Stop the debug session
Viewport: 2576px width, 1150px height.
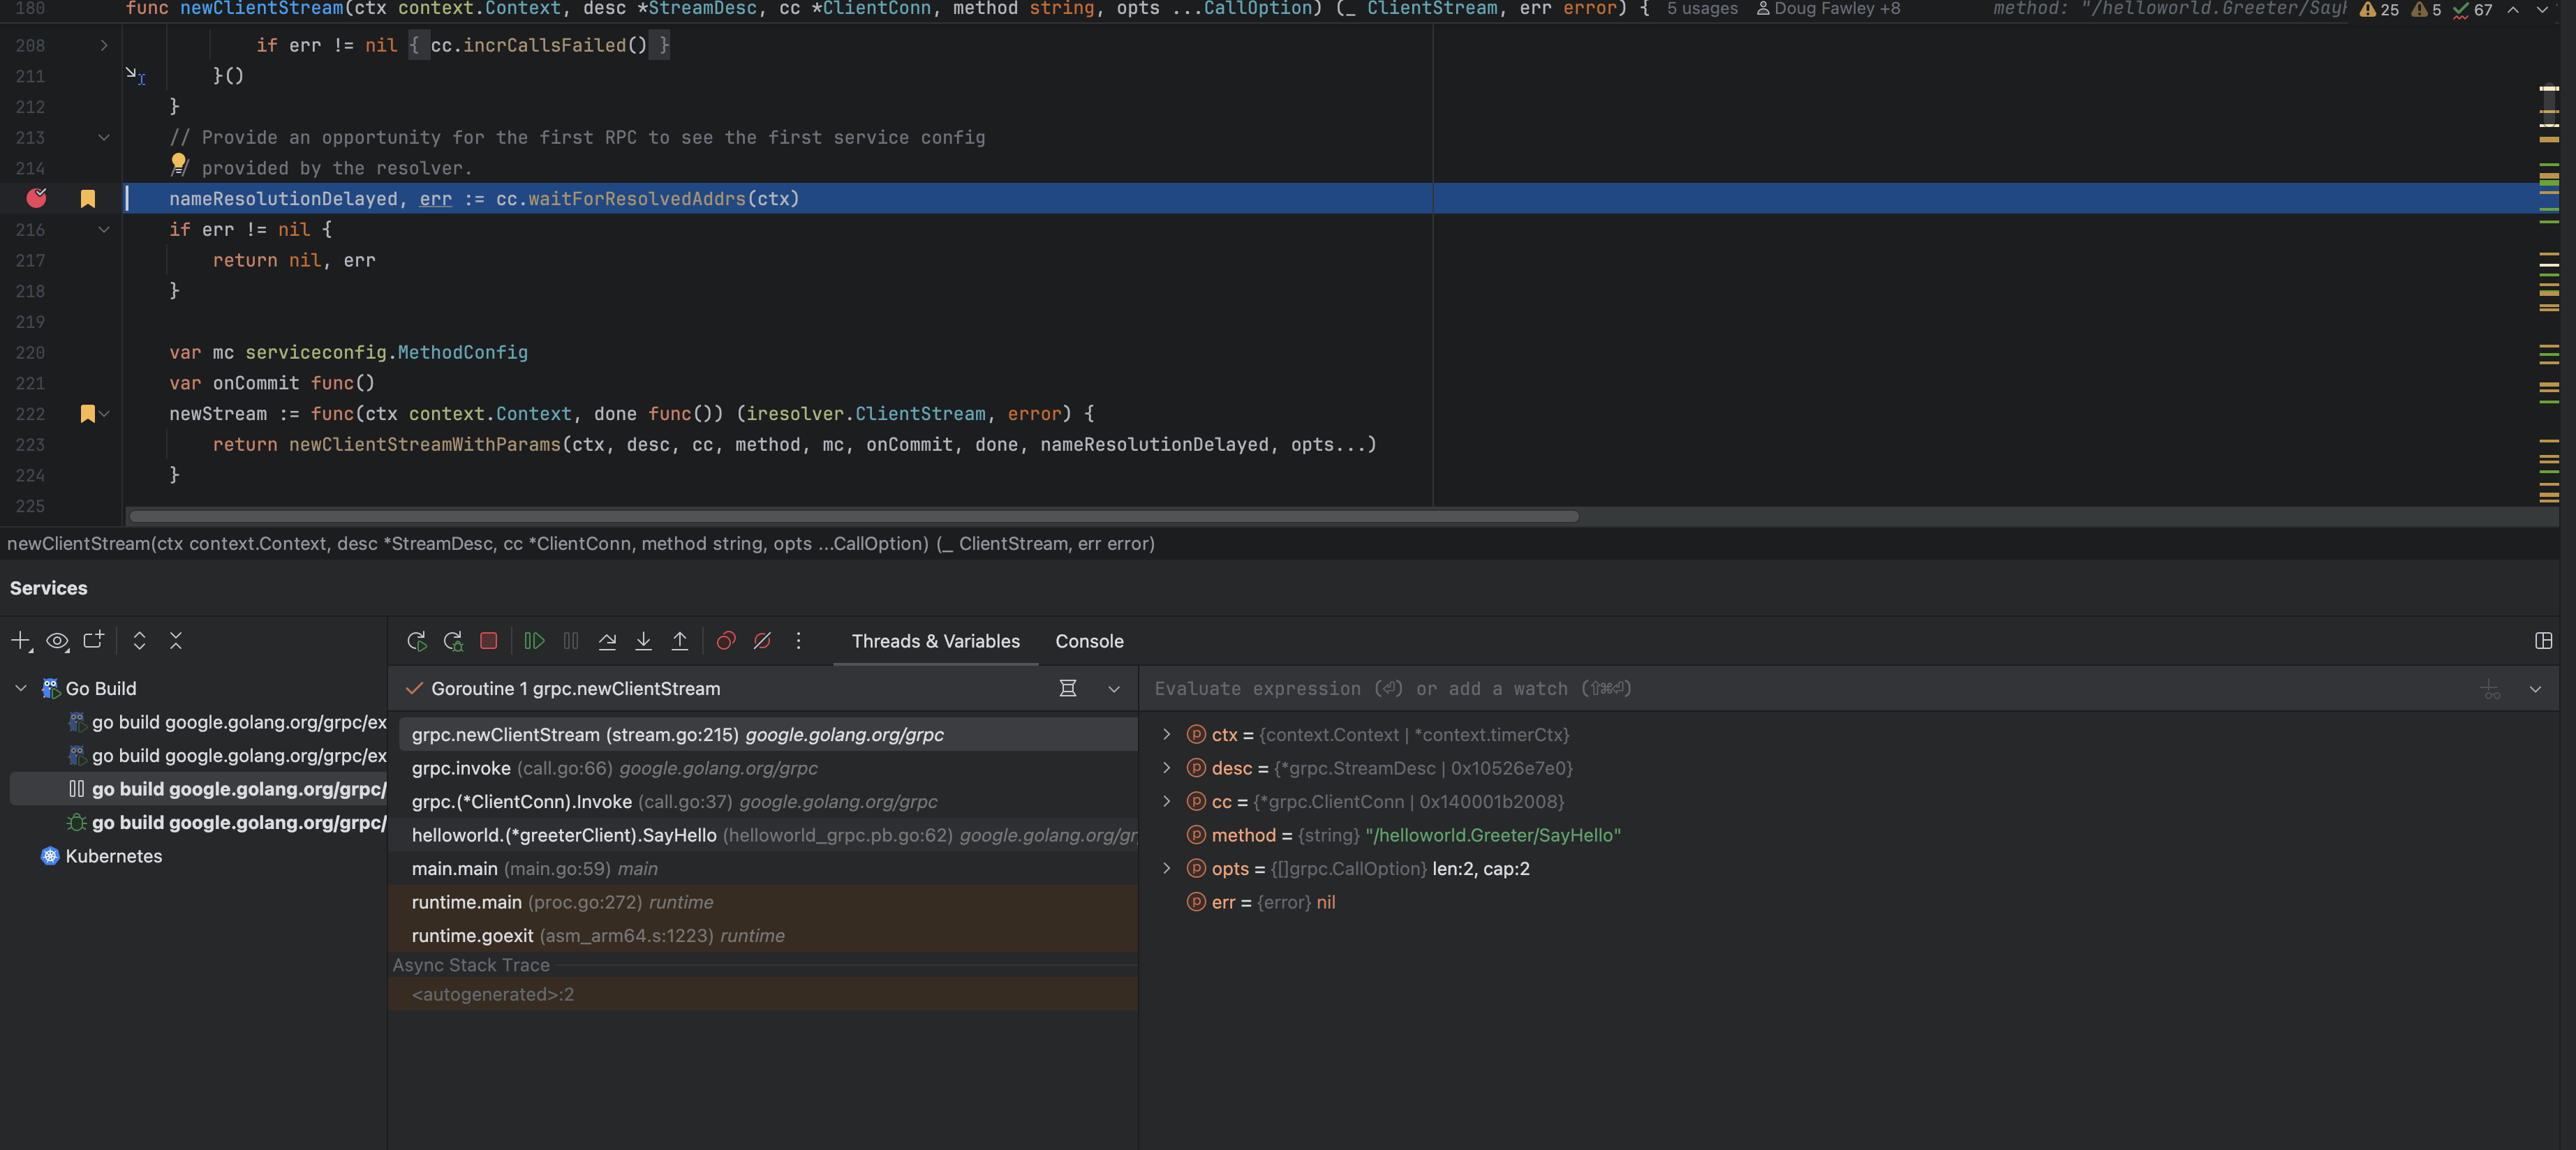coord(489,641)
